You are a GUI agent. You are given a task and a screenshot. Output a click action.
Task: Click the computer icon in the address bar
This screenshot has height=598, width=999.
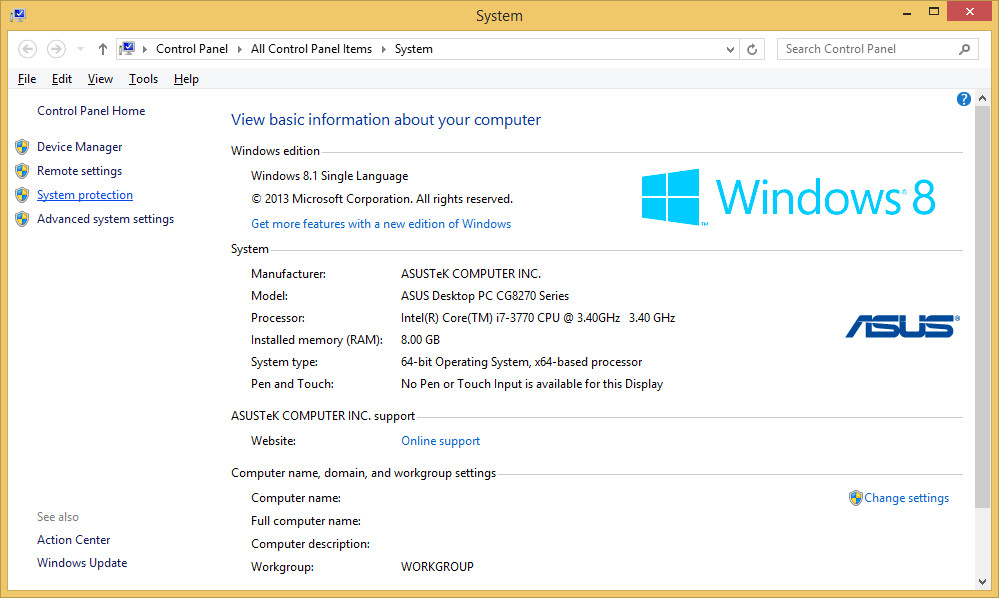127,48
